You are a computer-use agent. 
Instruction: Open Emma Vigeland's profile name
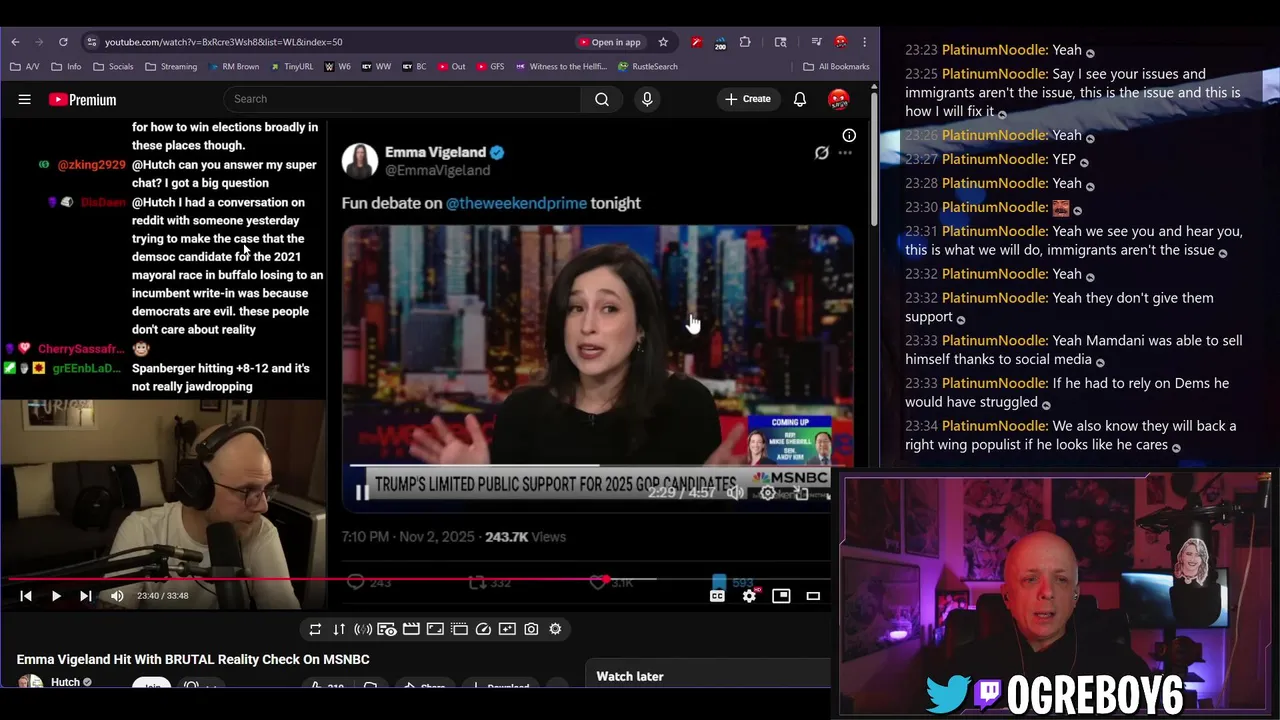point(435,152)
